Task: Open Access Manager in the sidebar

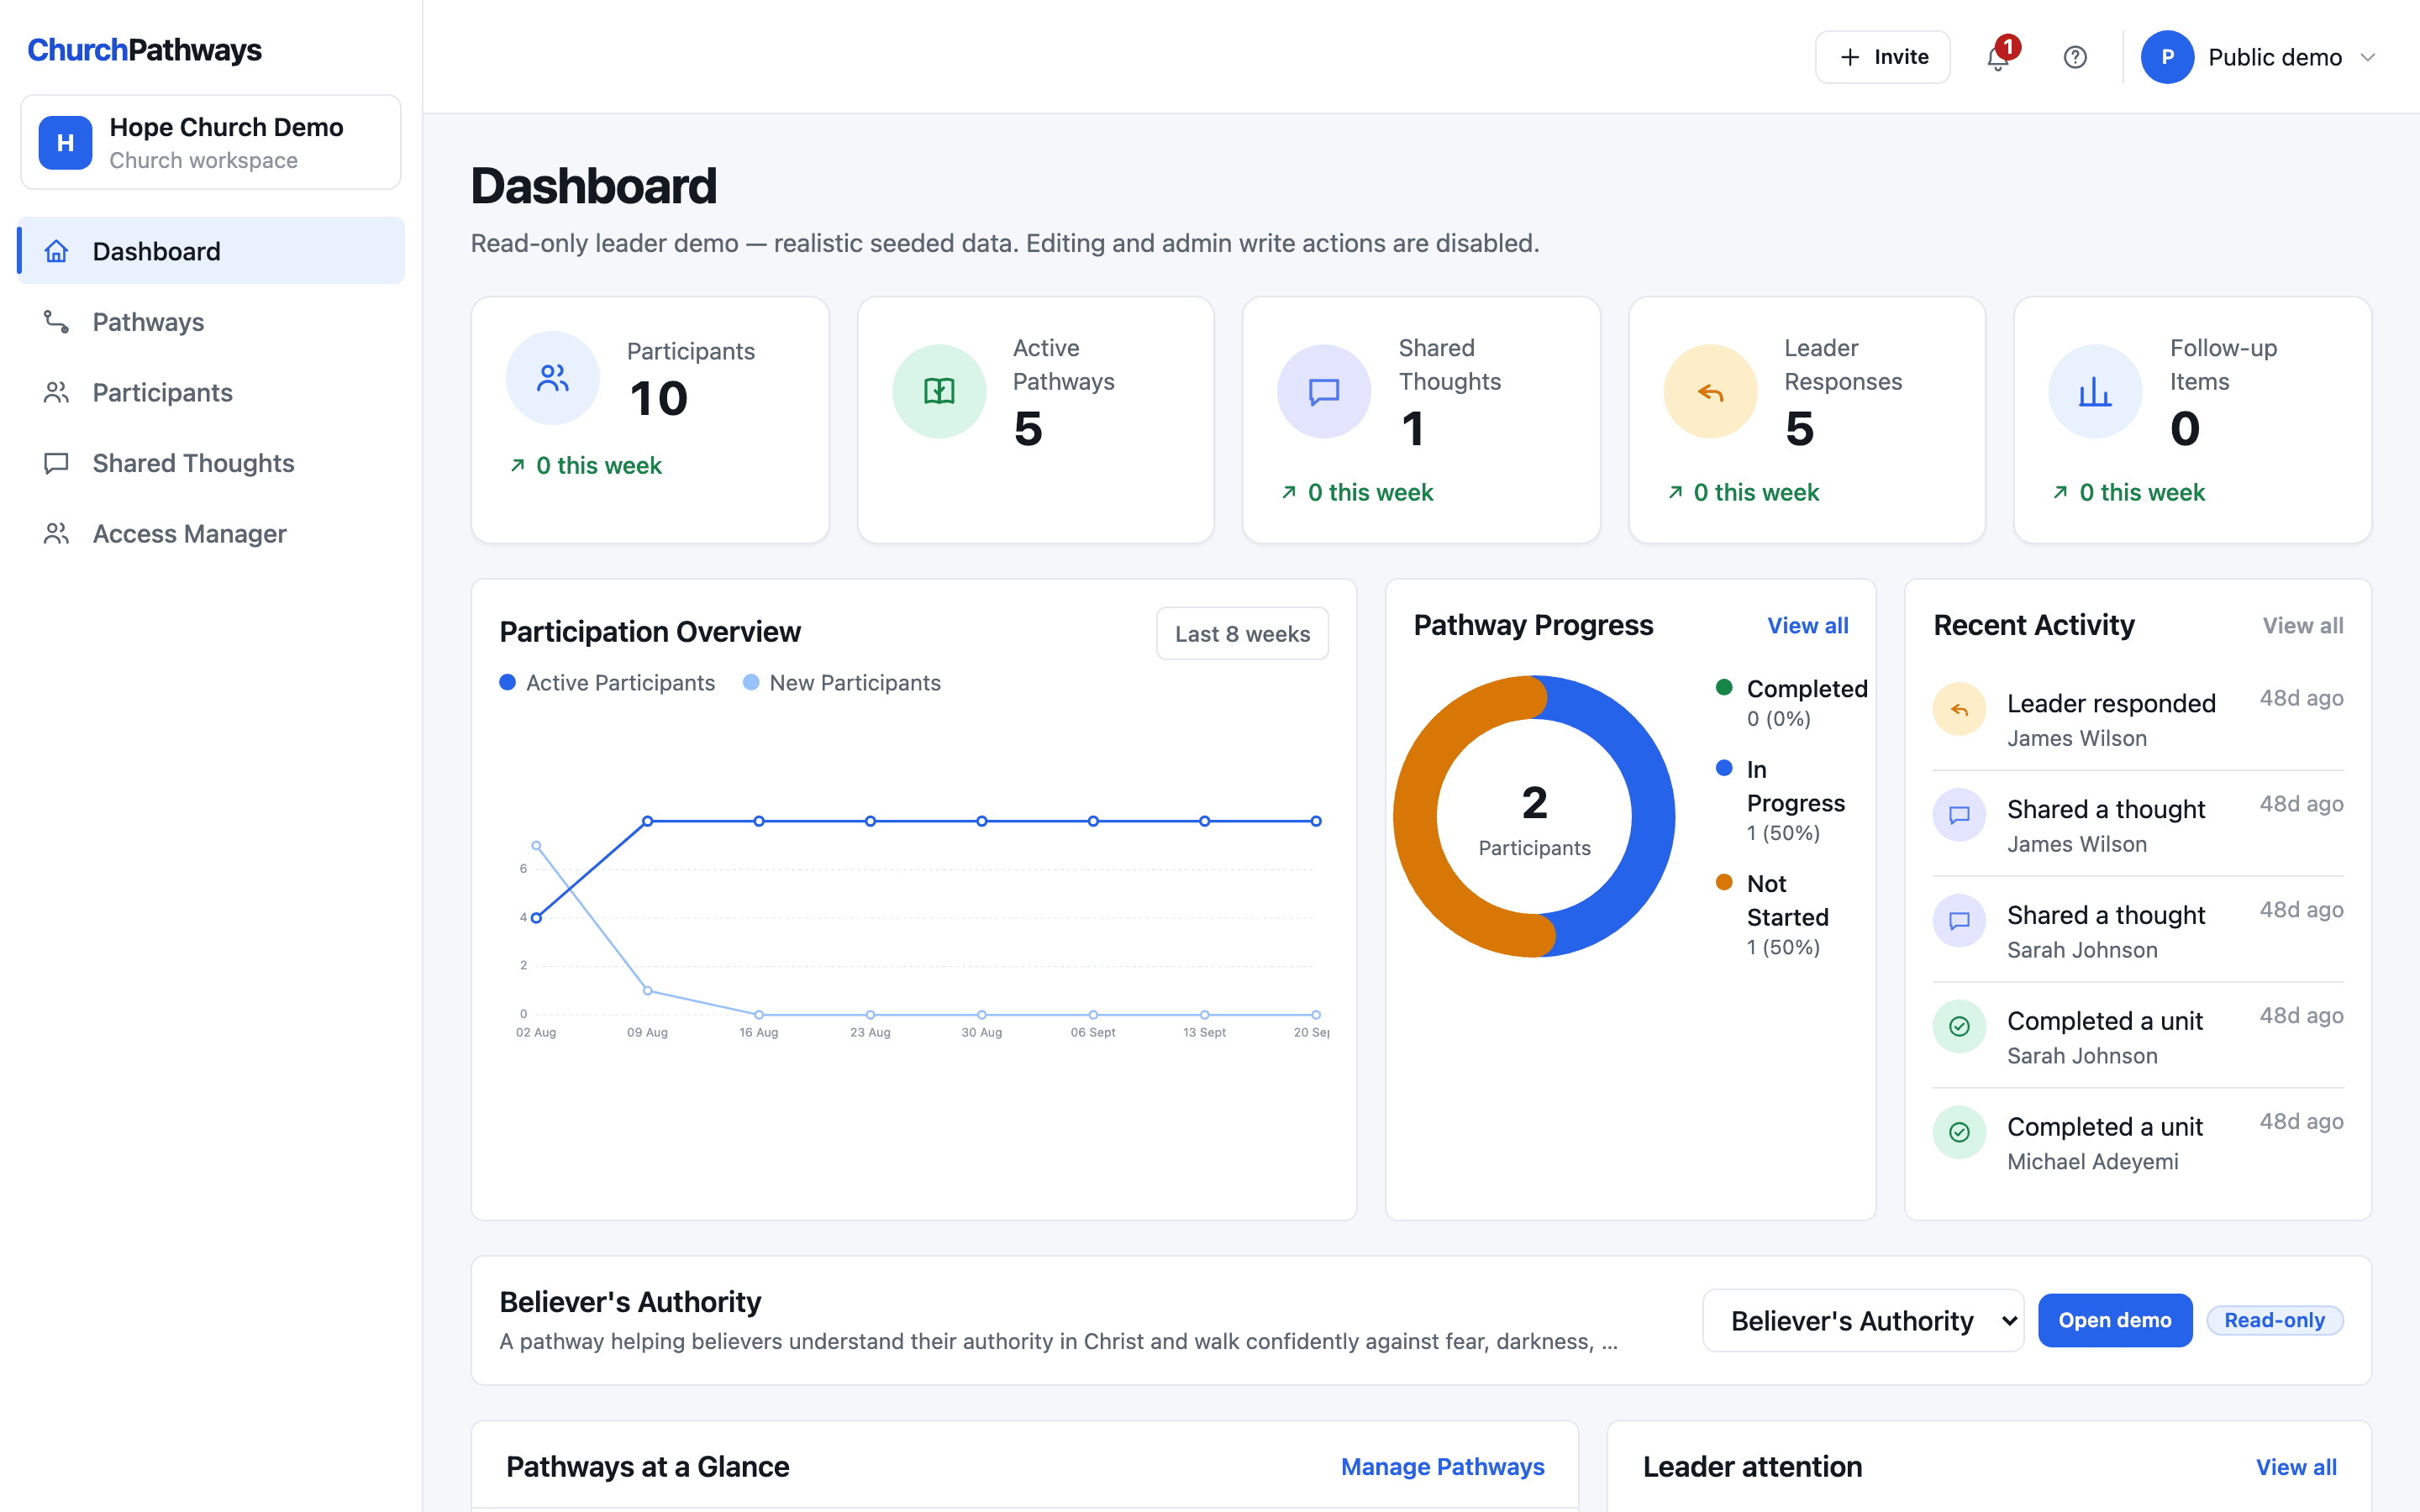Action: 211,534
